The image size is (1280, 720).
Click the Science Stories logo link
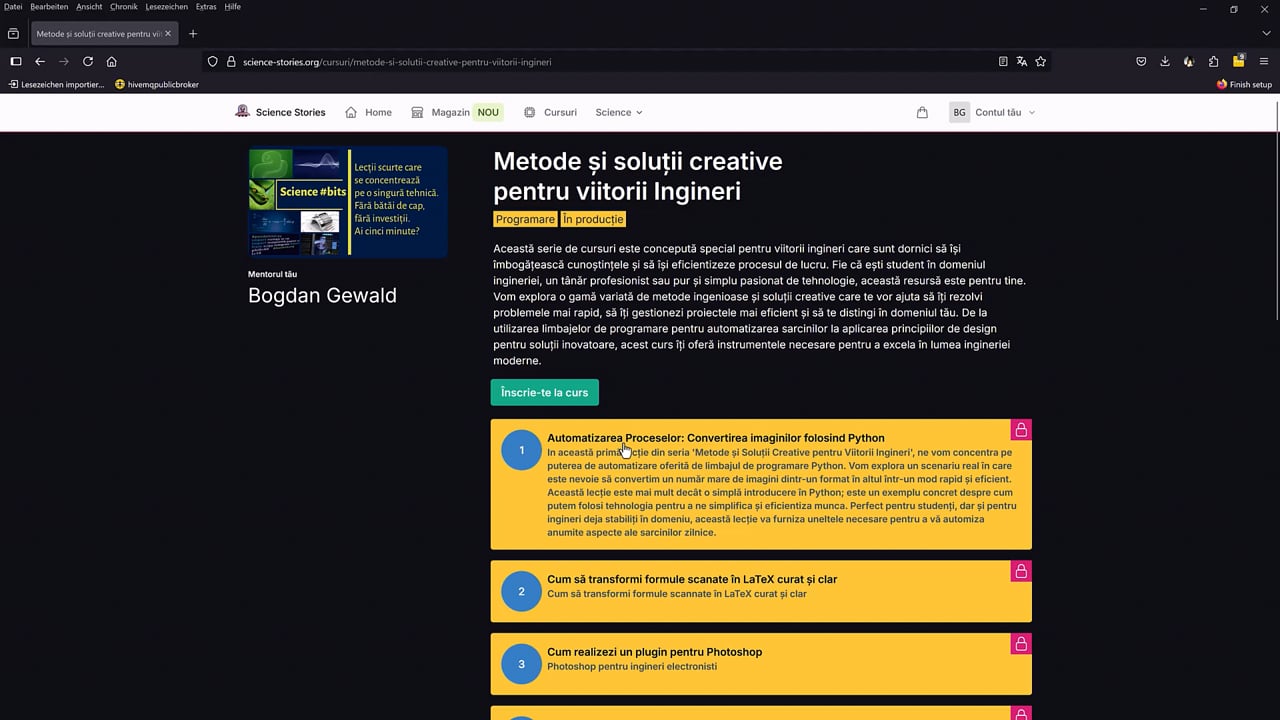tap(280, 112)
